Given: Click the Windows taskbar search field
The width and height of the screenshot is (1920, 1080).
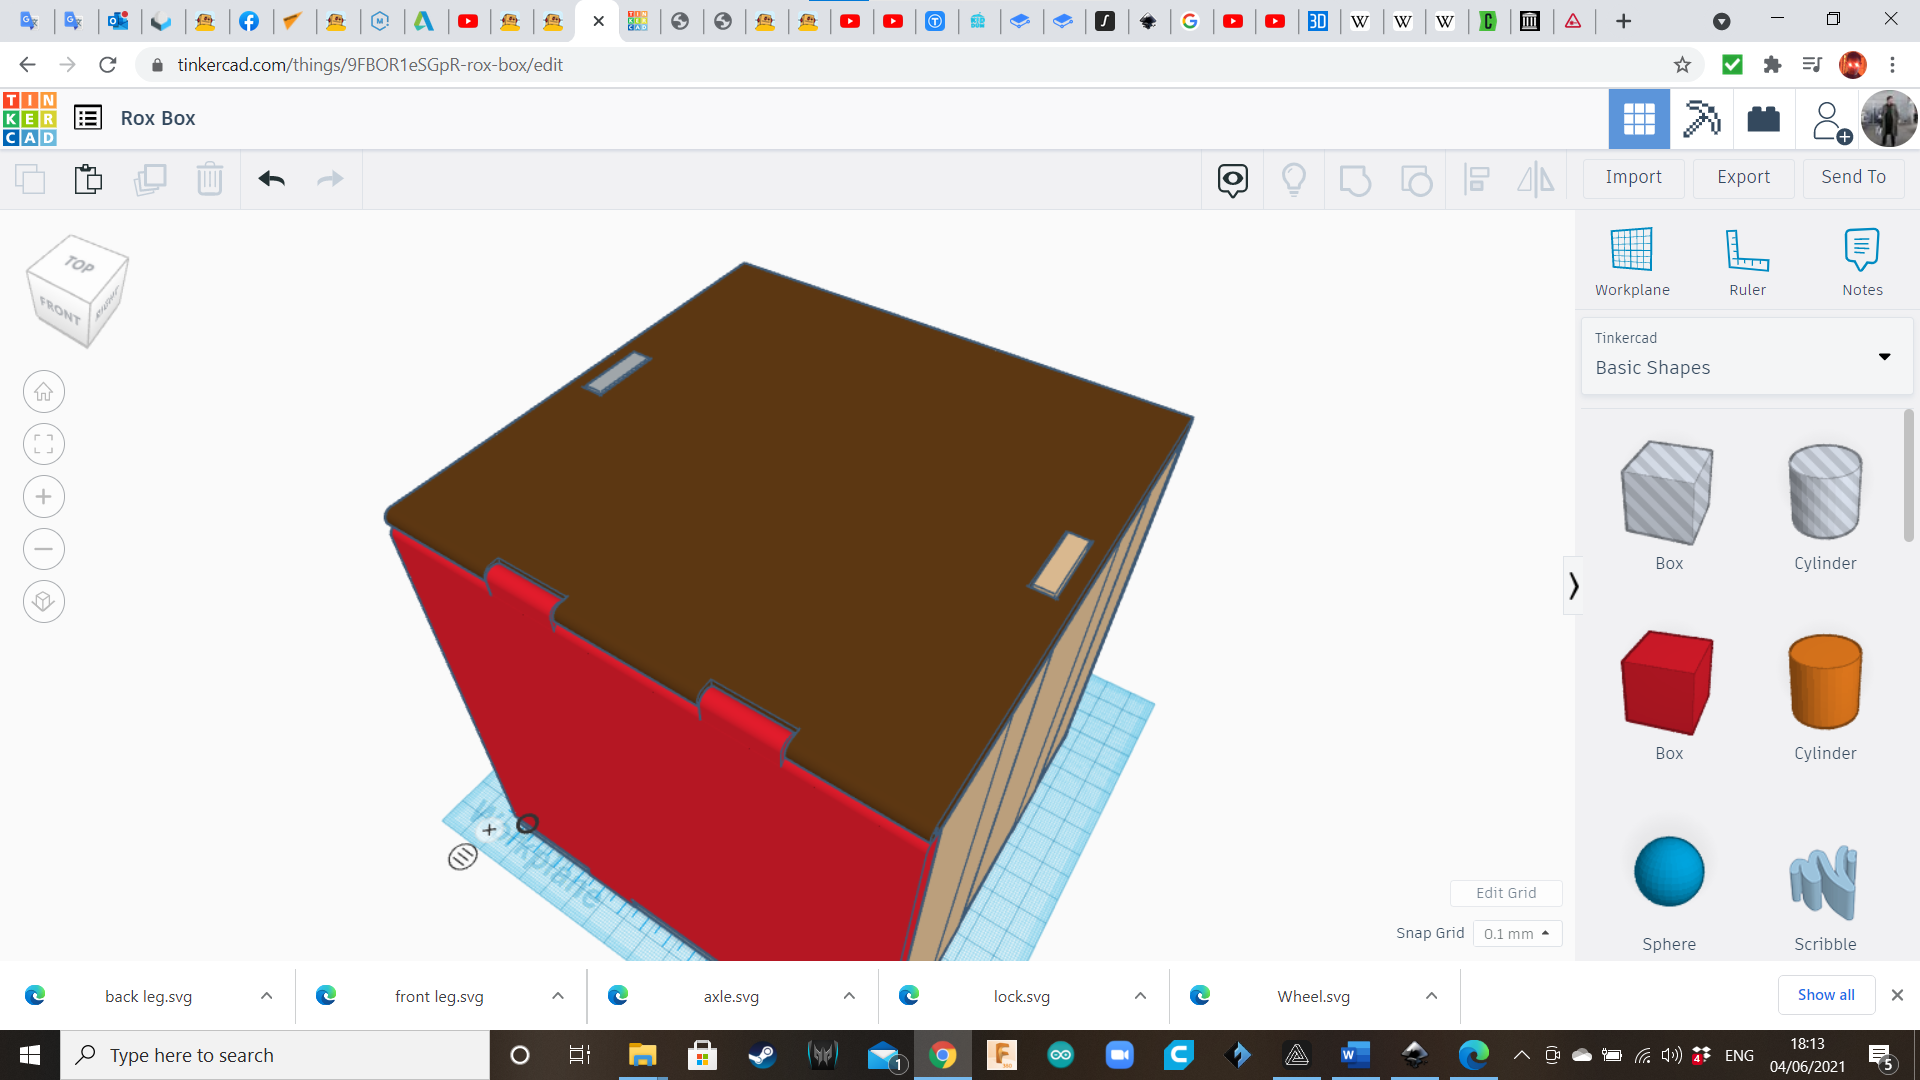Looking at the screenshot, I should 275,1055.
